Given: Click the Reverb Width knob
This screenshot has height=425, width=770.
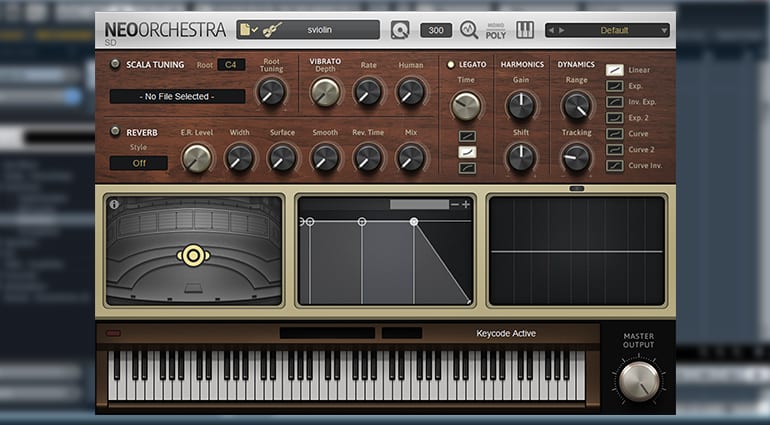Looking at the screenshot, I should pyautogui.click(x=240, y=158).
